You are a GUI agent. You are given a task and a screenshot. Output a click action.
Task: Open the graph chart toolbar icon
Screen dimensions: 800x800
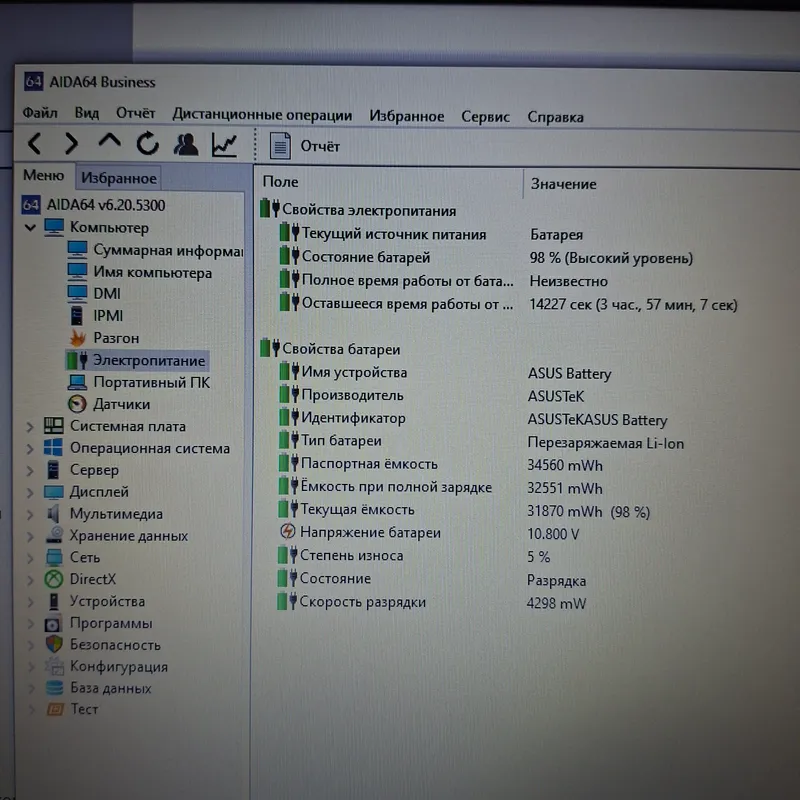click(224, 145)
